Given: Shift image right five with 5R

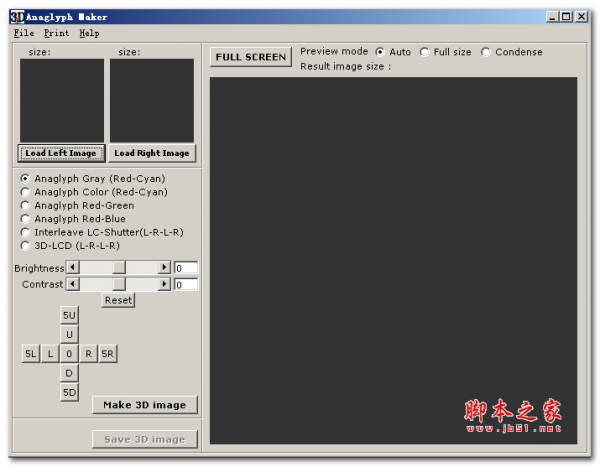Looking at the screenshot, I should [108, 354].
